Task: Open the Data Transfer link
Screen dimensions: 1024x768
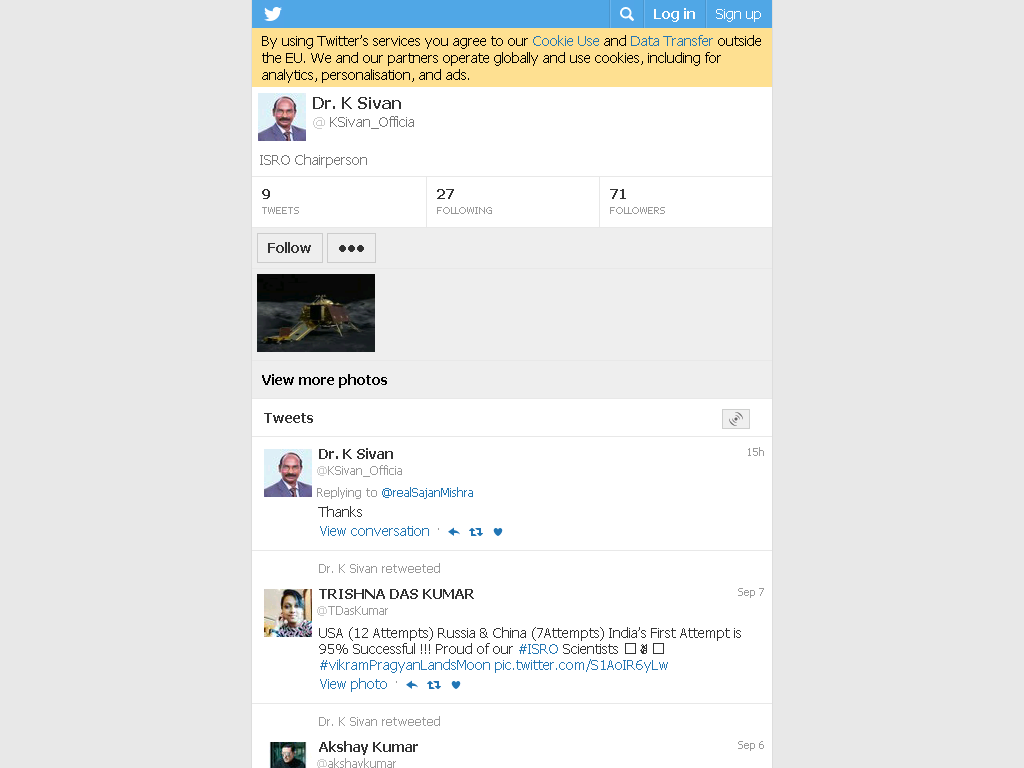Action: pos(671,41)
